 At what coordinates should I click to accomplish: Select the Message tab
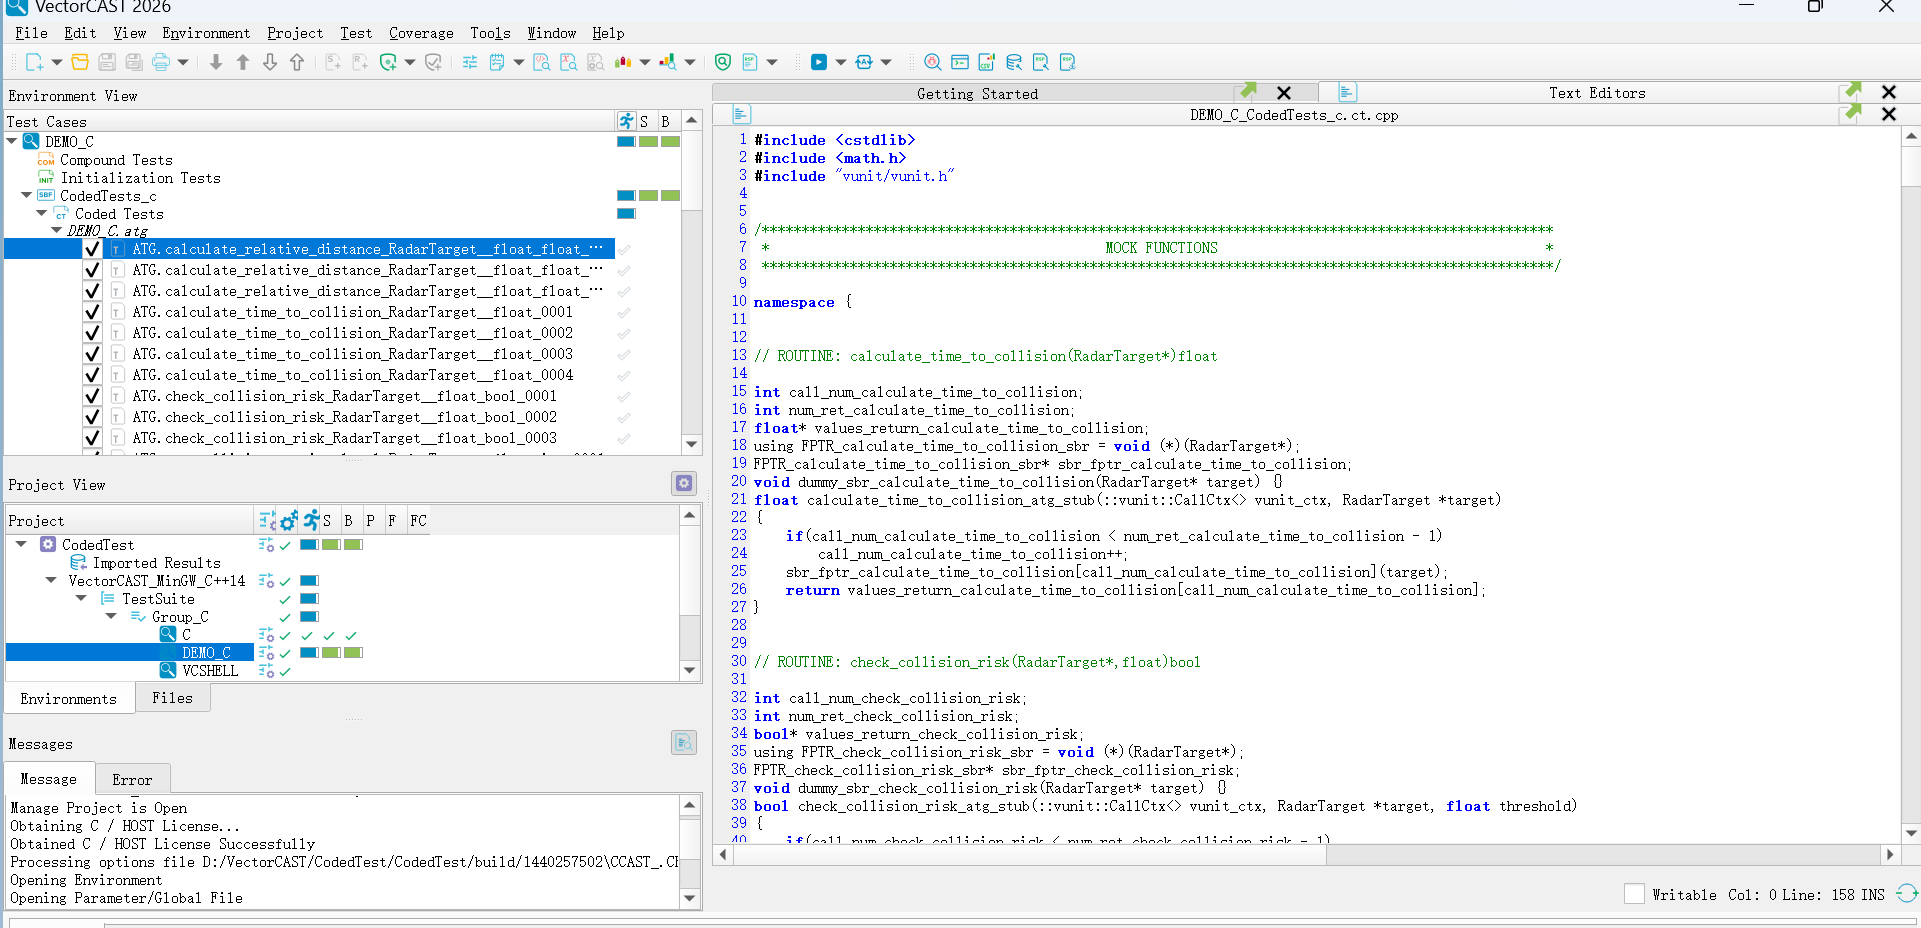tap(48, 779)
